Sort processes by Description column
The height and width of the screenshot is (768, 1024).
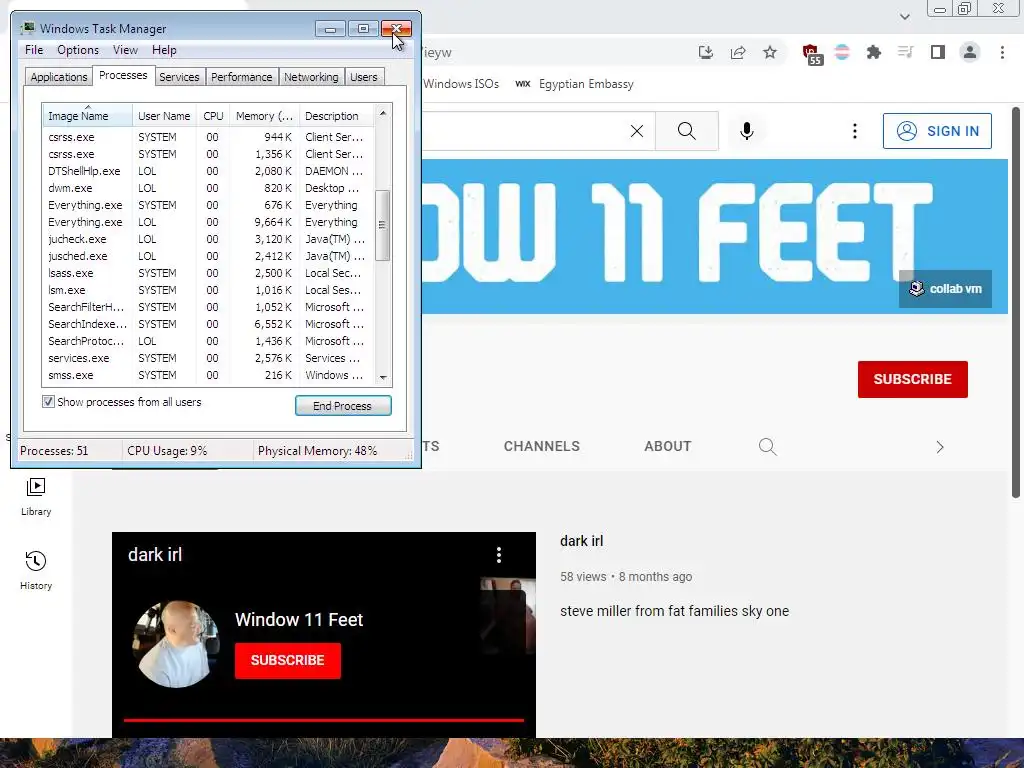pos(336,116)
